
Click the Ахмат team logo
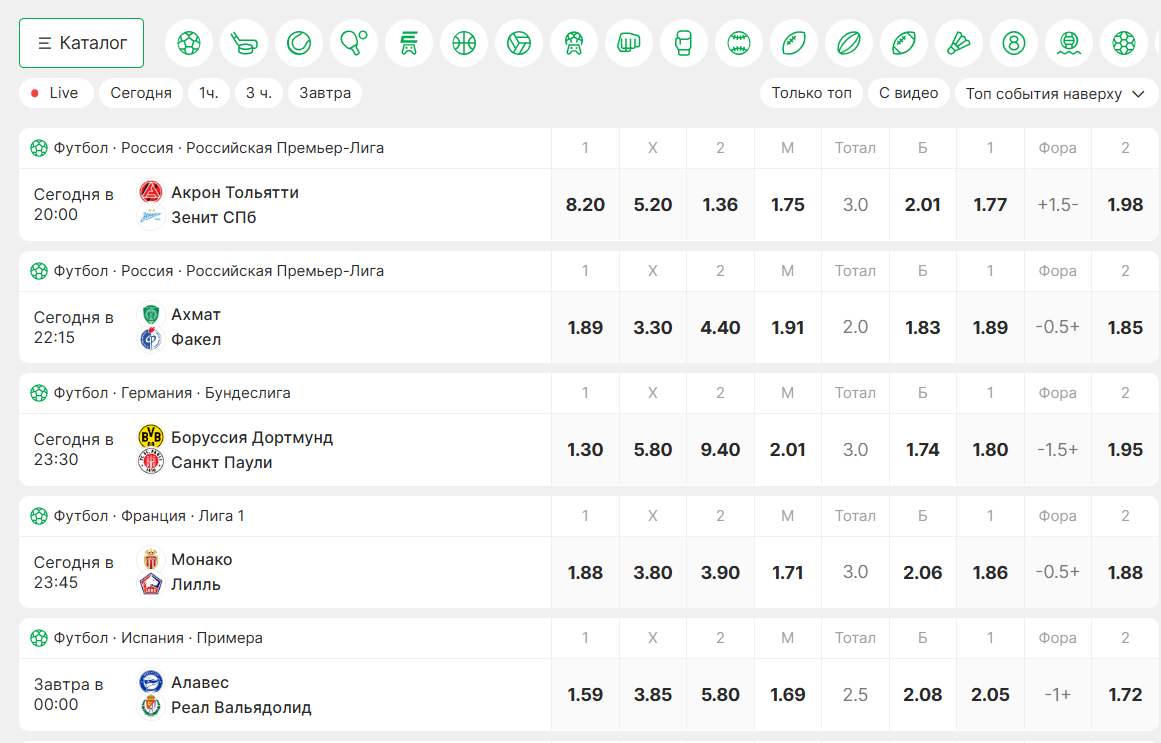pyautogui.click(x=151, y=314)
